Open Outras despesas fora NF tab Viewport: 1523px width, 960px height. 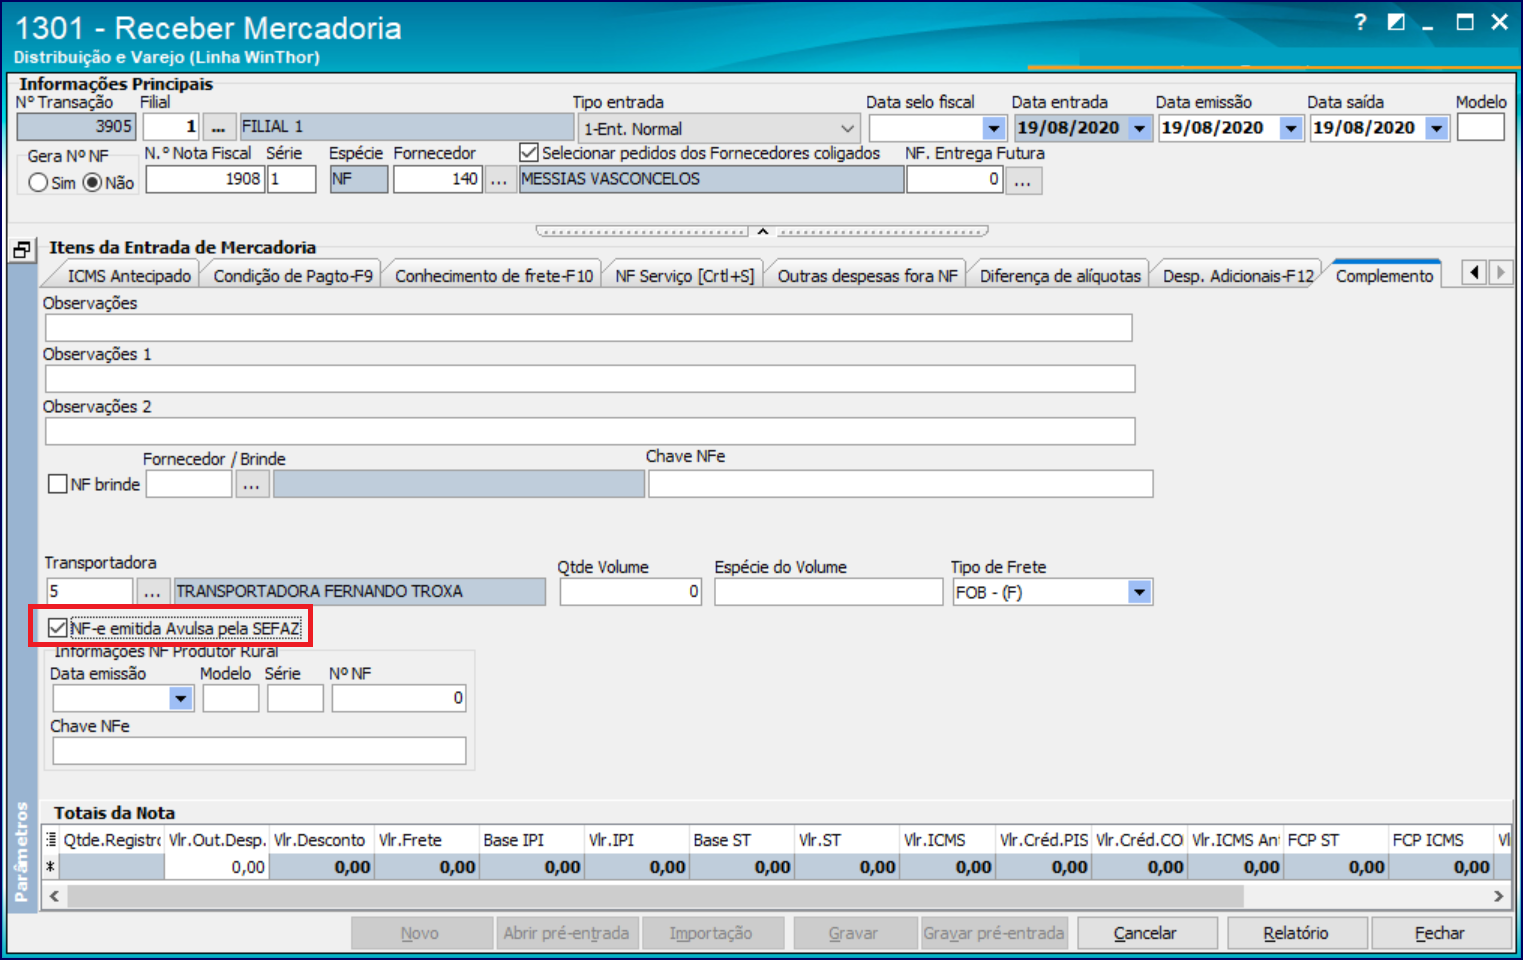point(867,276)
